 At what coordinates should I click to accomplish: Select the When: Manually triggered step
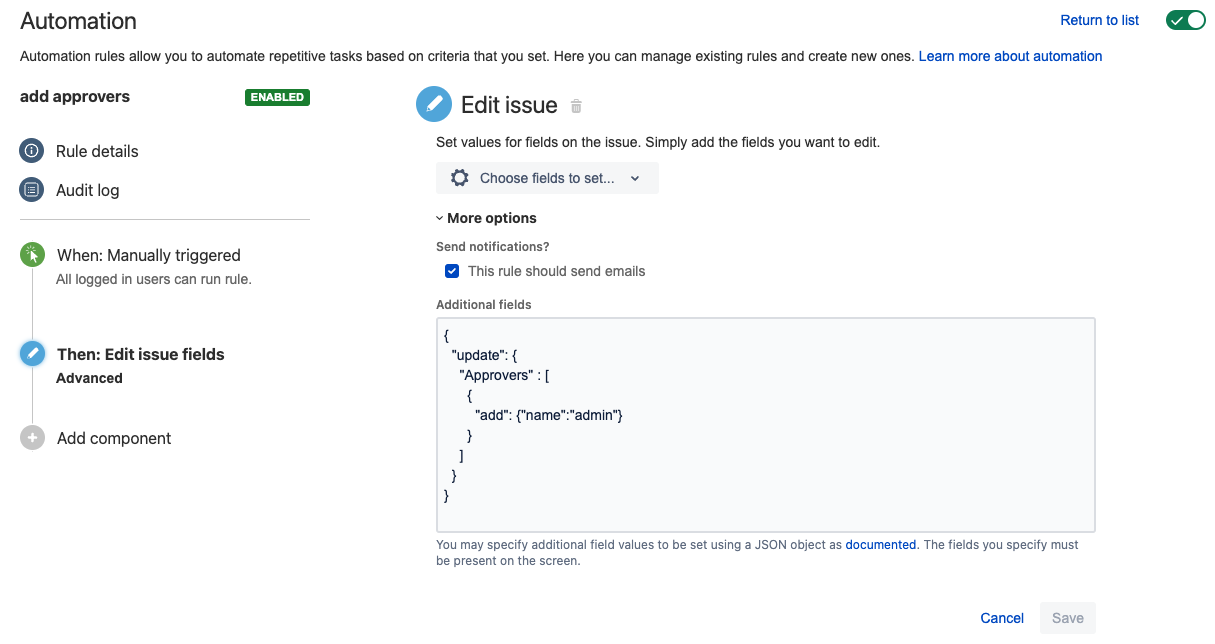coord(148,255)
